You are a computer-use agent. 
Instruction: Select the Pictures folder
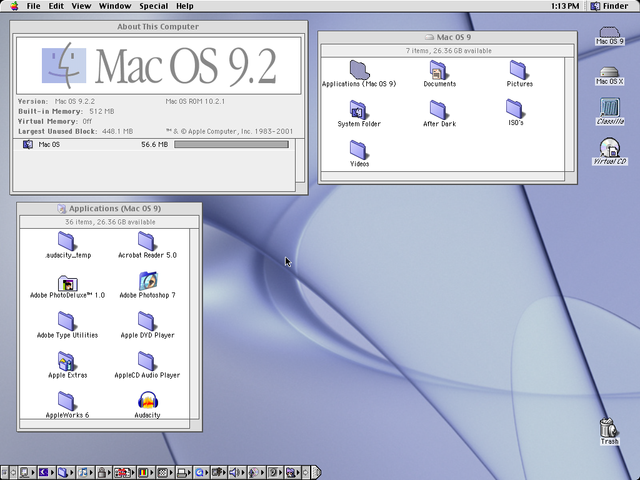(x=519, y=73)
